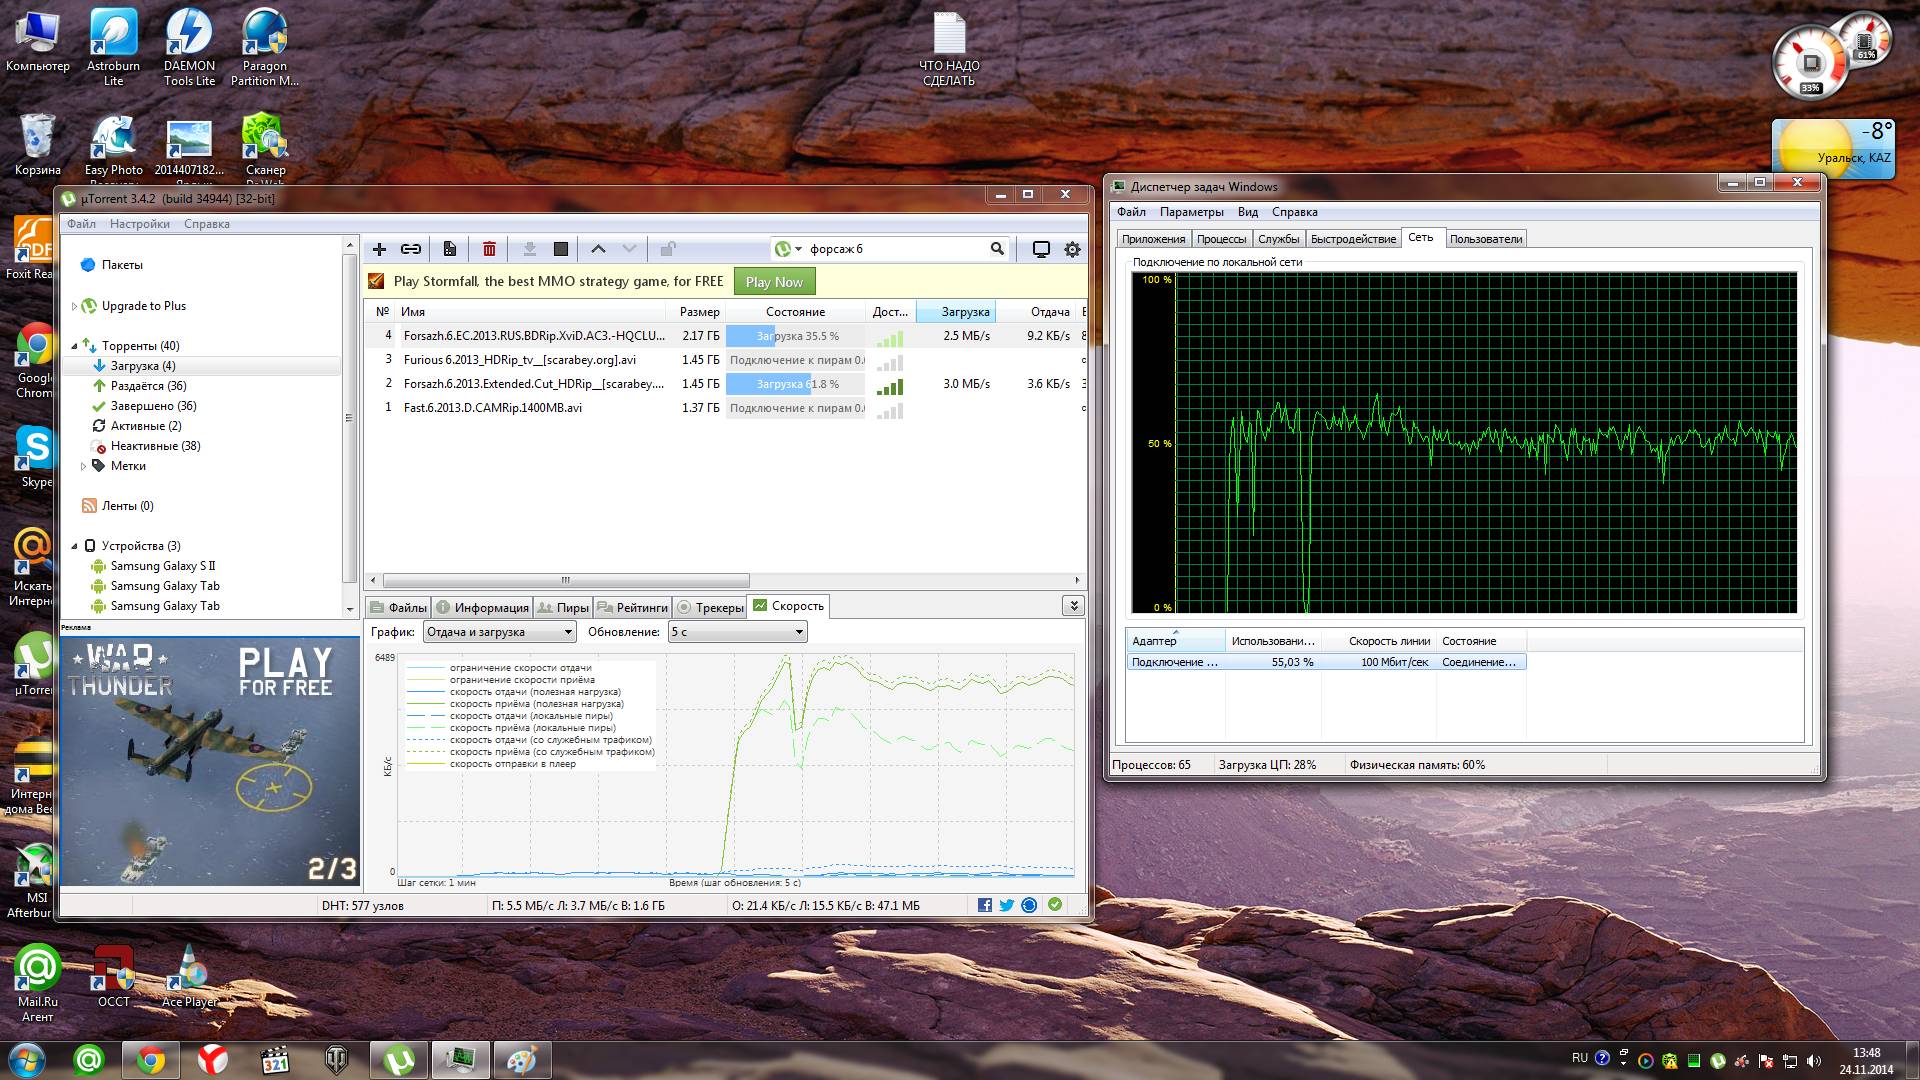This screenshot has width=1920, height=1080.
Task: Click the Remote monitor icon in toolbar
Action: (1041, 249)
